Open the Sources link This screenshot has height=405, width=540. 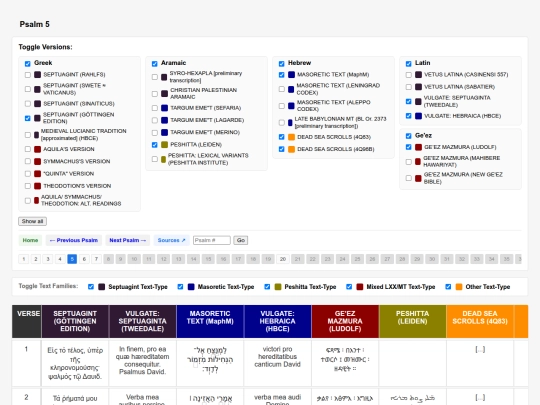click(x=172, y=240)
